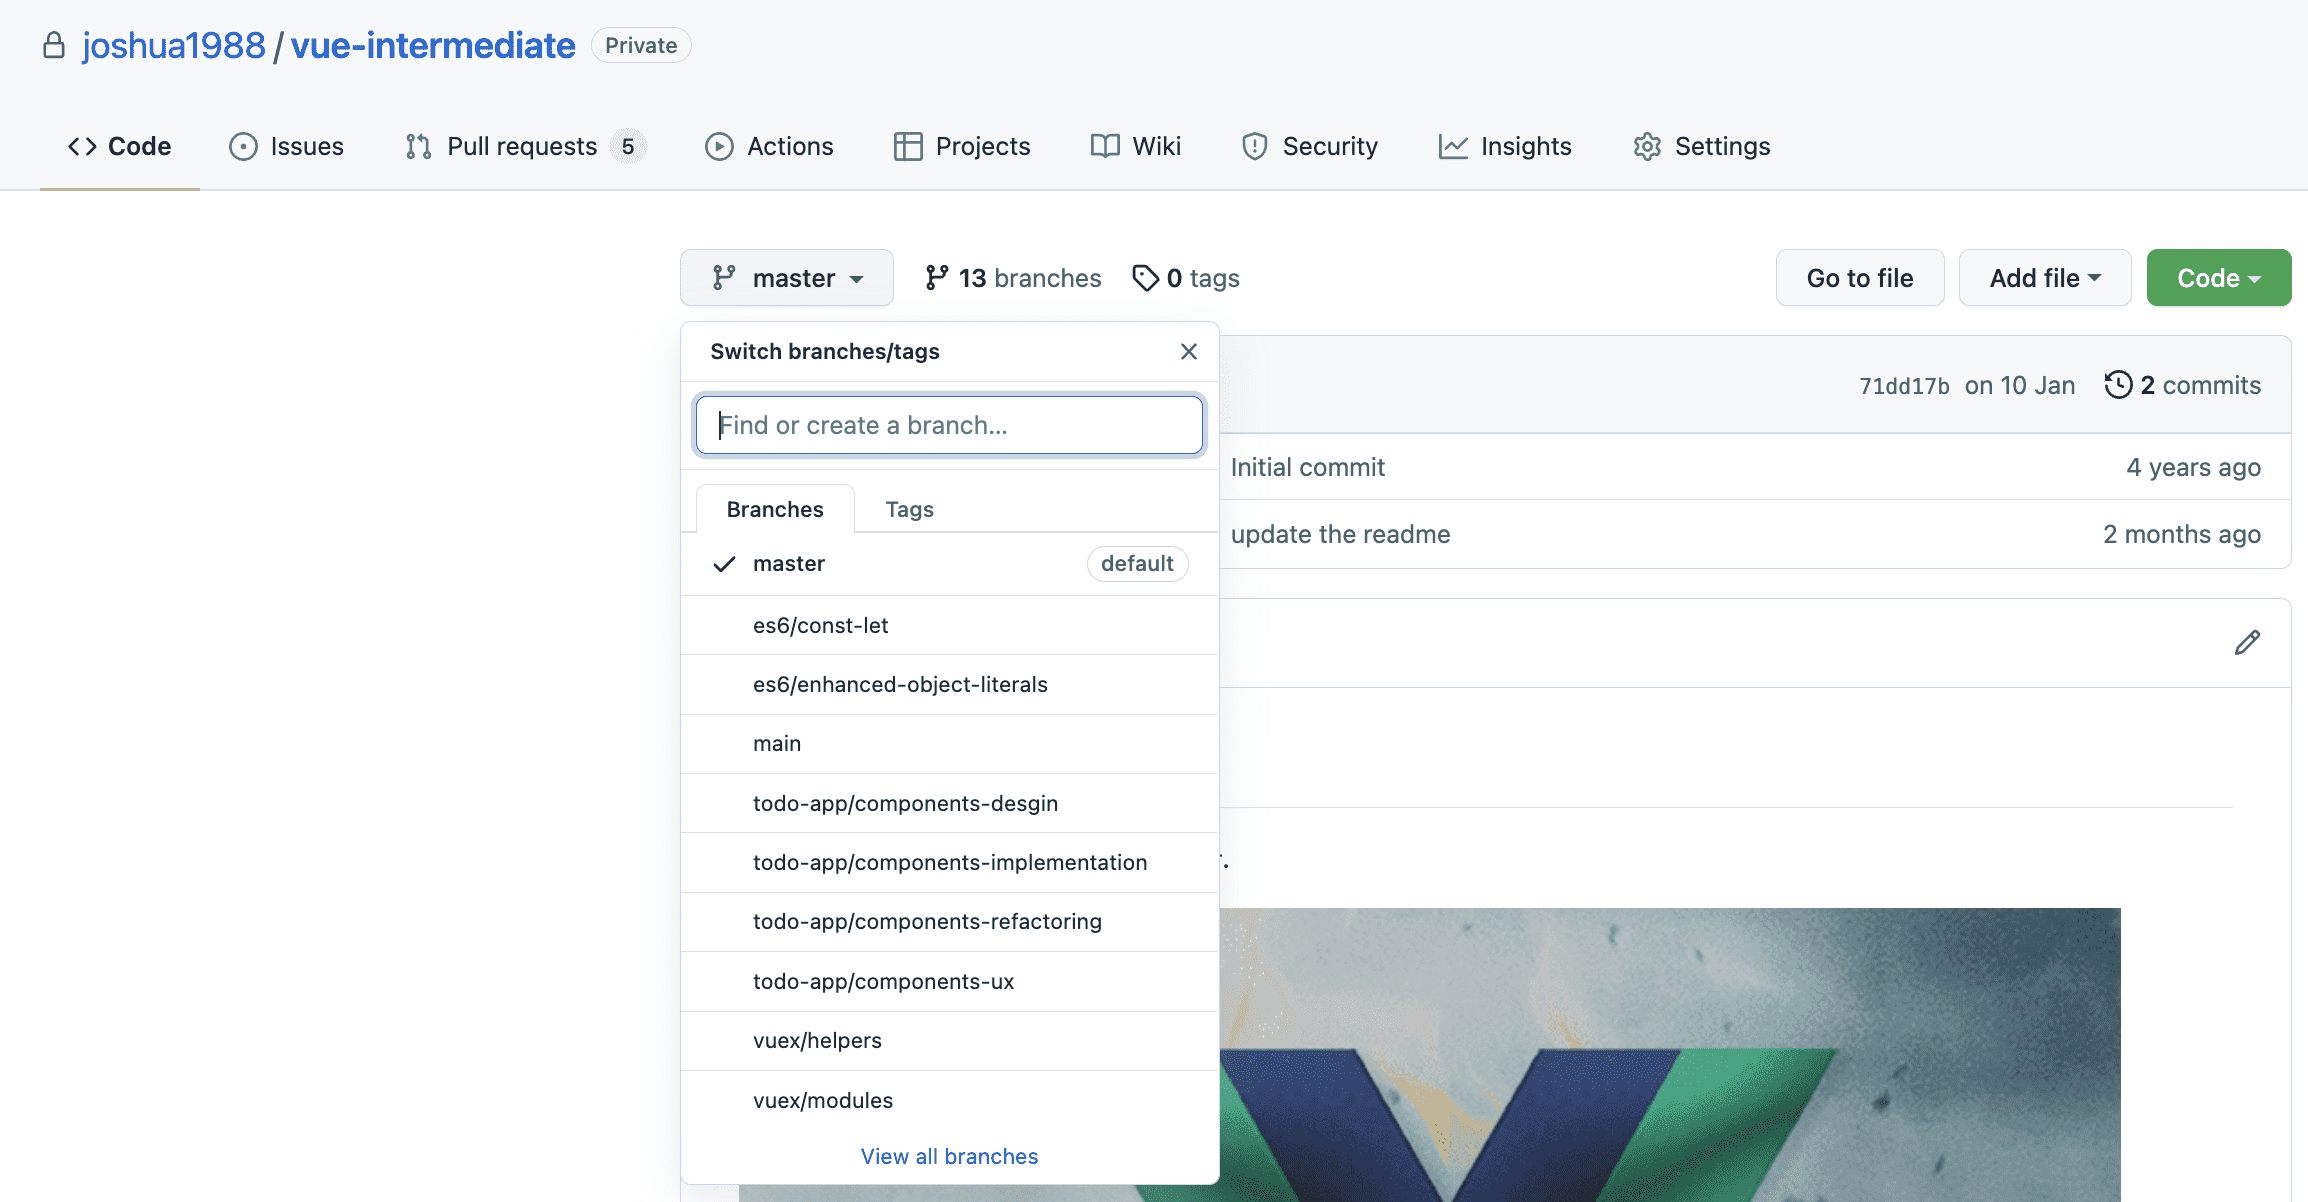This screenshot has height=1202, width=2308.
Task: Close the Switch branches/tags popup
Action: [x=1188, y=352]
